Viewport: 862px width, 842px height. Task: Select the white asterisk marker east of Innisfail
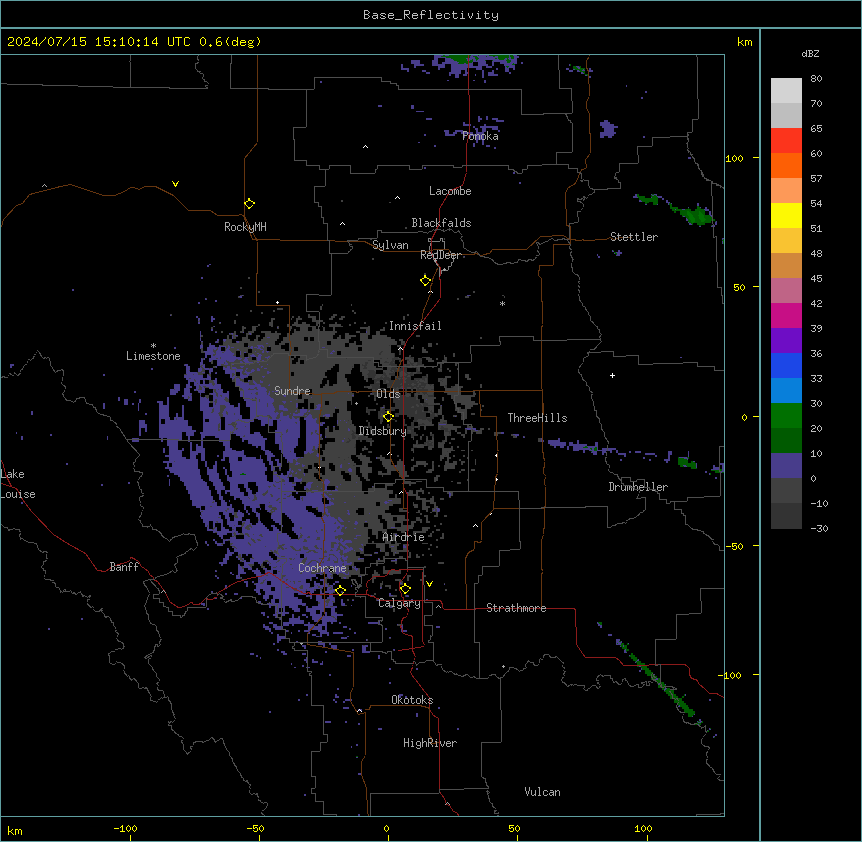point(502,303)
